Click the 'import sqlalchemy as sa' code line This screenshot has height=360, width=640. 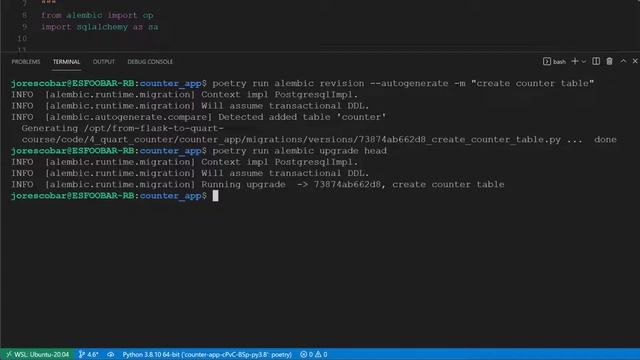point(100,27)
